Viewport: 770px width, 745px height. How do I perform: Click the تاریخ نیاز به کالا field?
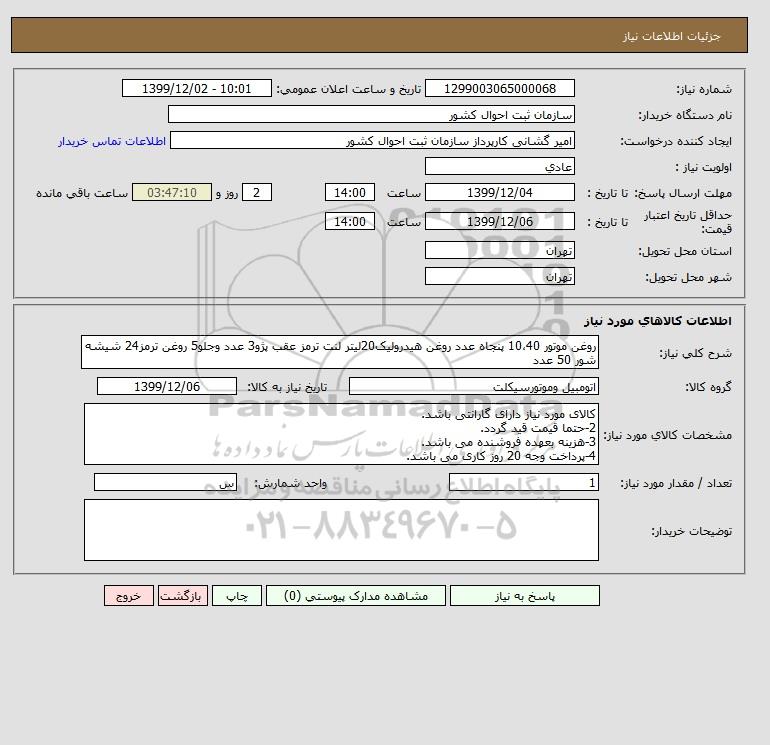(x=167, y=386)
